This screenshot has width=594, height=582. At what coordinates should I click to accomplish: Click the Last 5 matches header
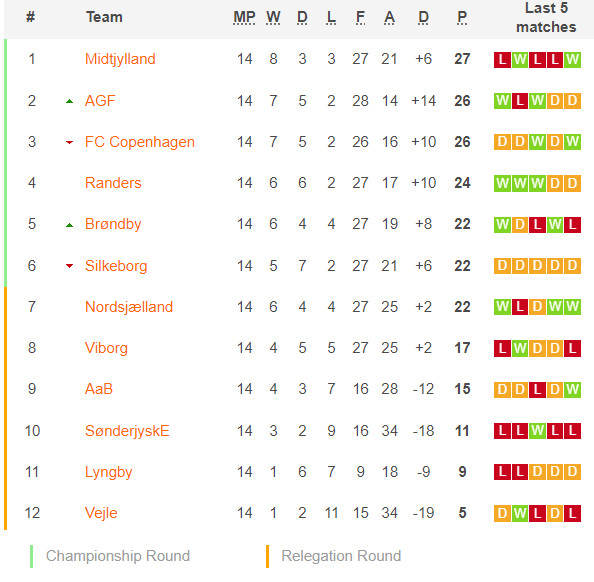(x=546, y=17)
